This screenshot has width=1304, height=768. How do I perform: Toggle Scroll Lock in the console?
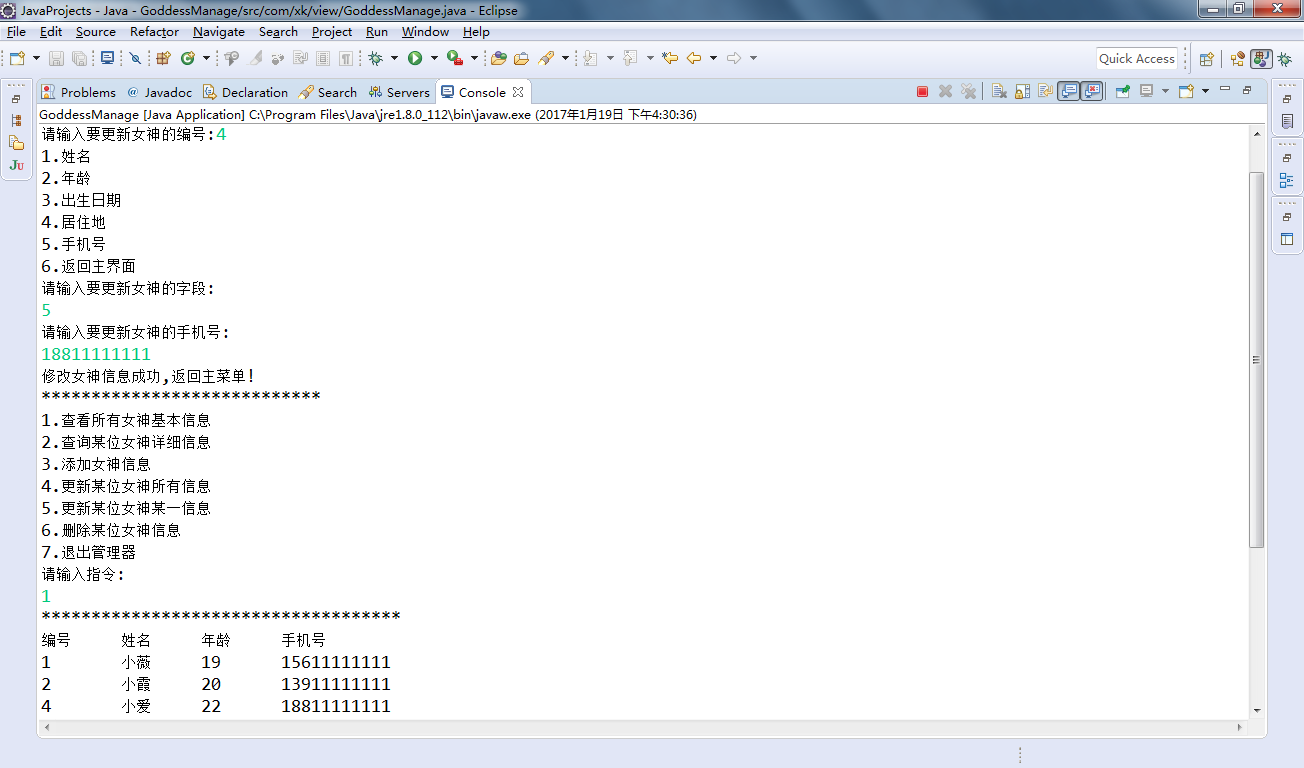click(x=1022, y=91)
